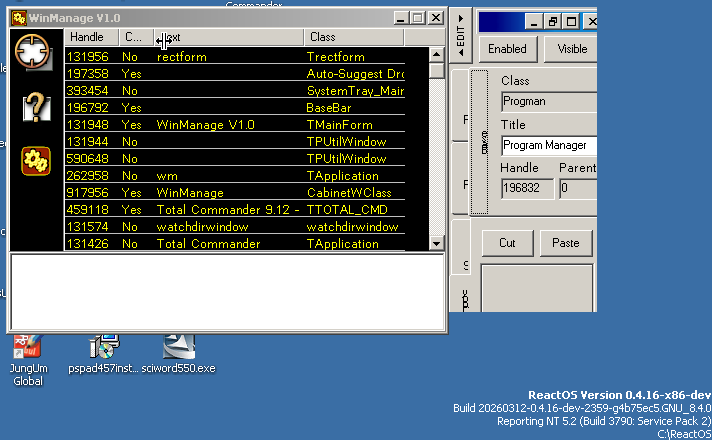Click the Title field containing Program Manager
The height and width of the screenshot is (440, 712).
pos(548,145)
